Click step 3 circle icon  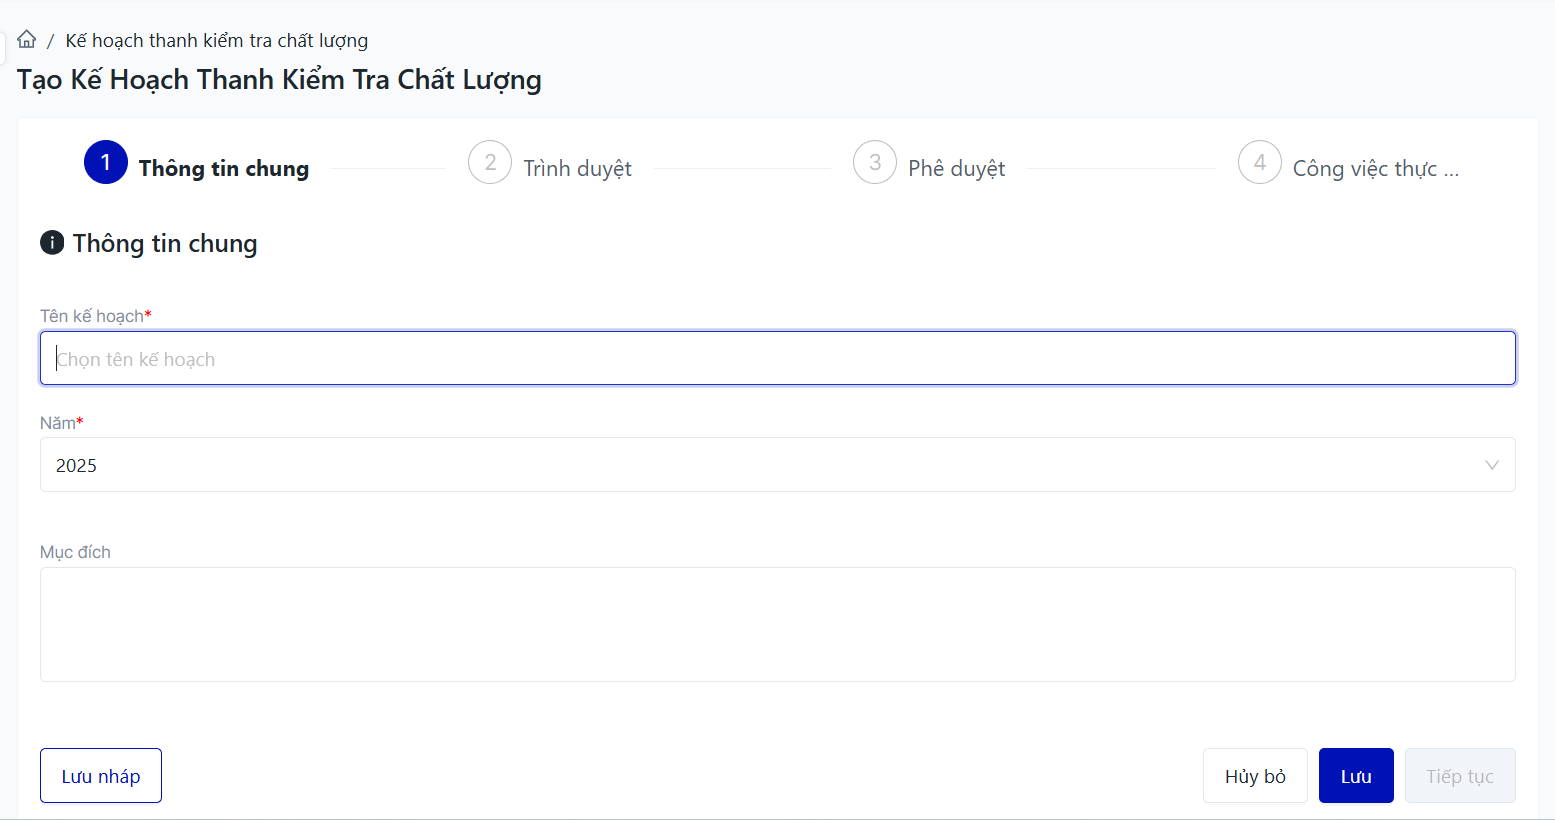pyautogui.click(x=875, y=162)
